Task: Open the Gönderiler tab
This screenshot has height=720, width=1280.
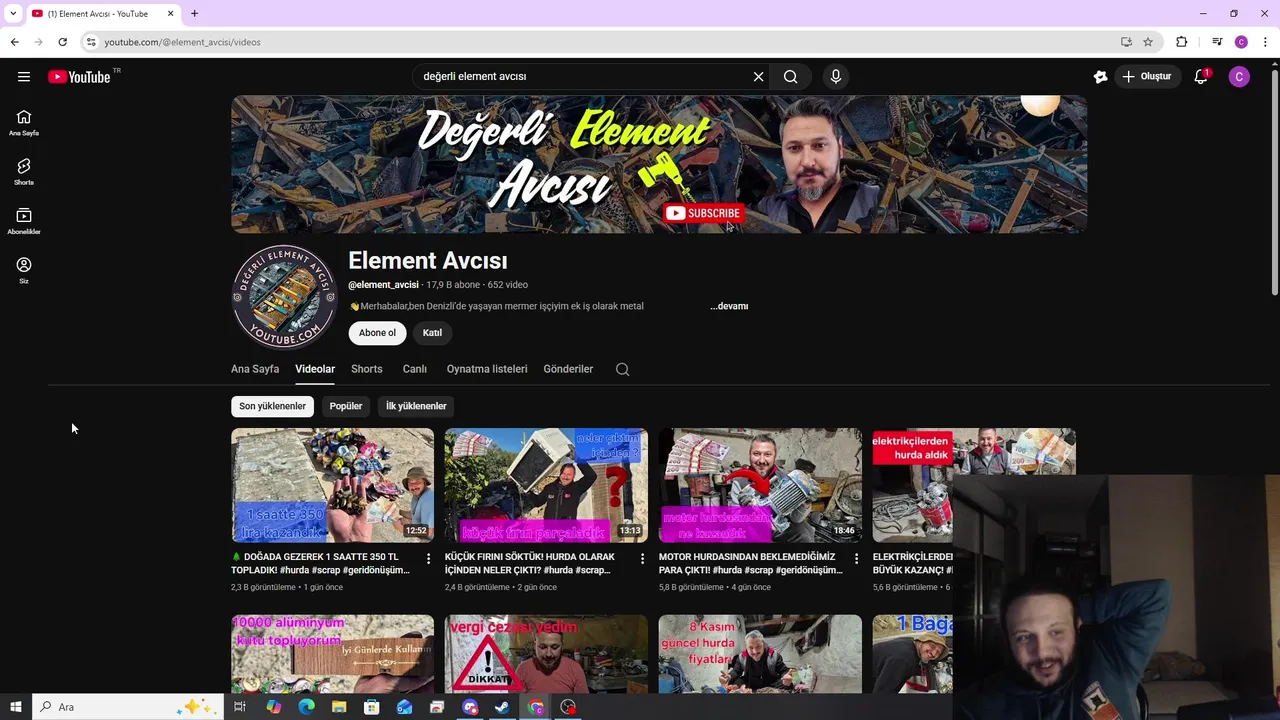Action: [x=568, y=369]
